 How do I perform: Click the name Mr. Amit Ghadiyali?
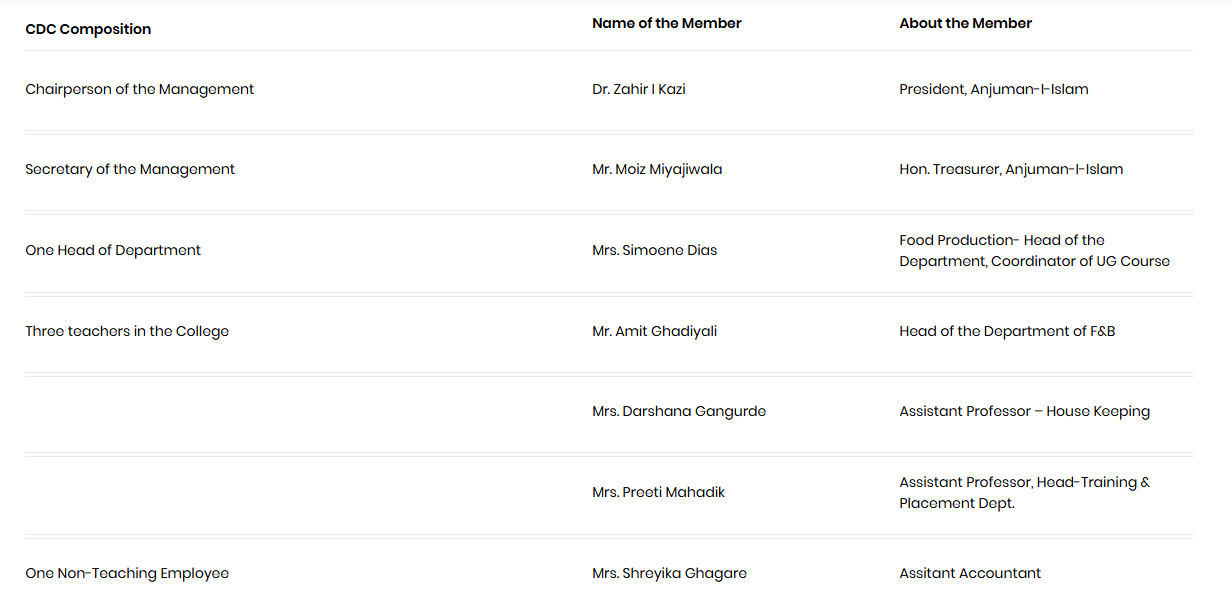tap(654, 331)
